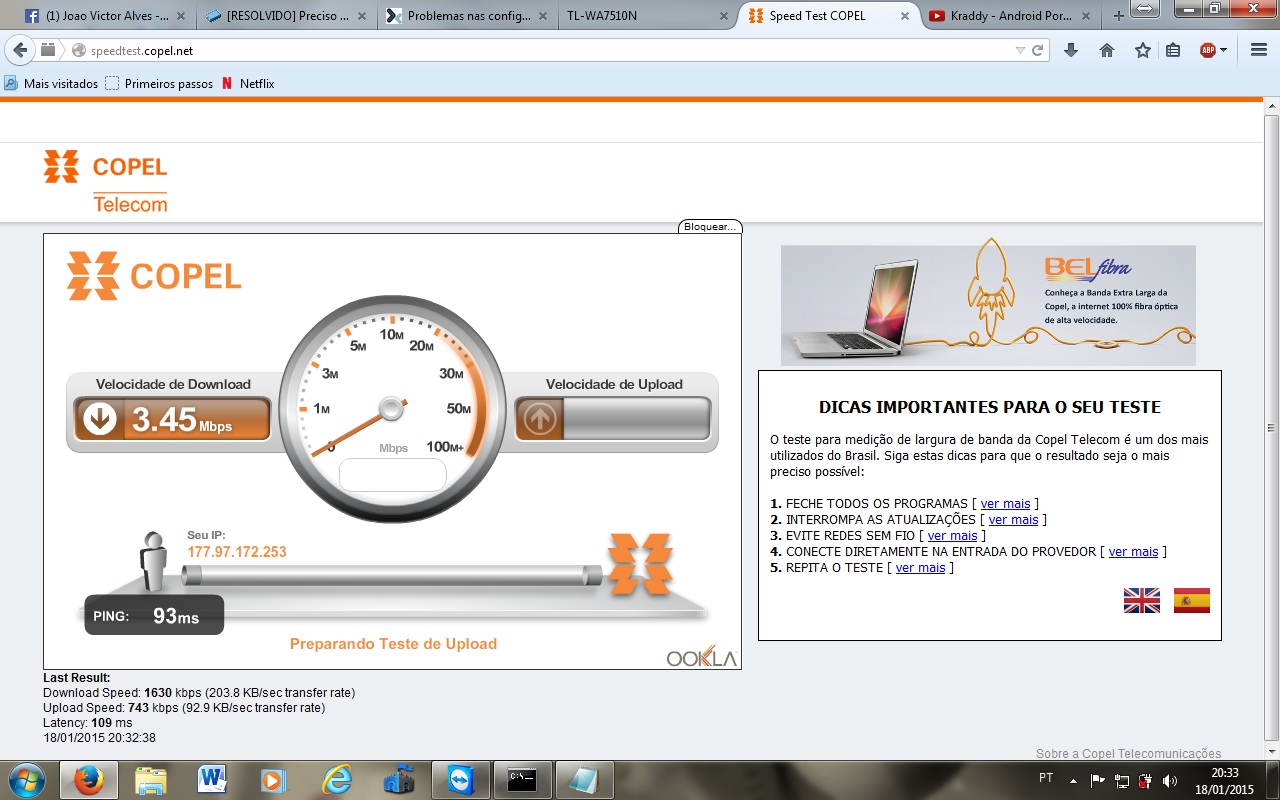Click the network tray icon
The width and height of the screenshot is (1280, 800).
1122,780
